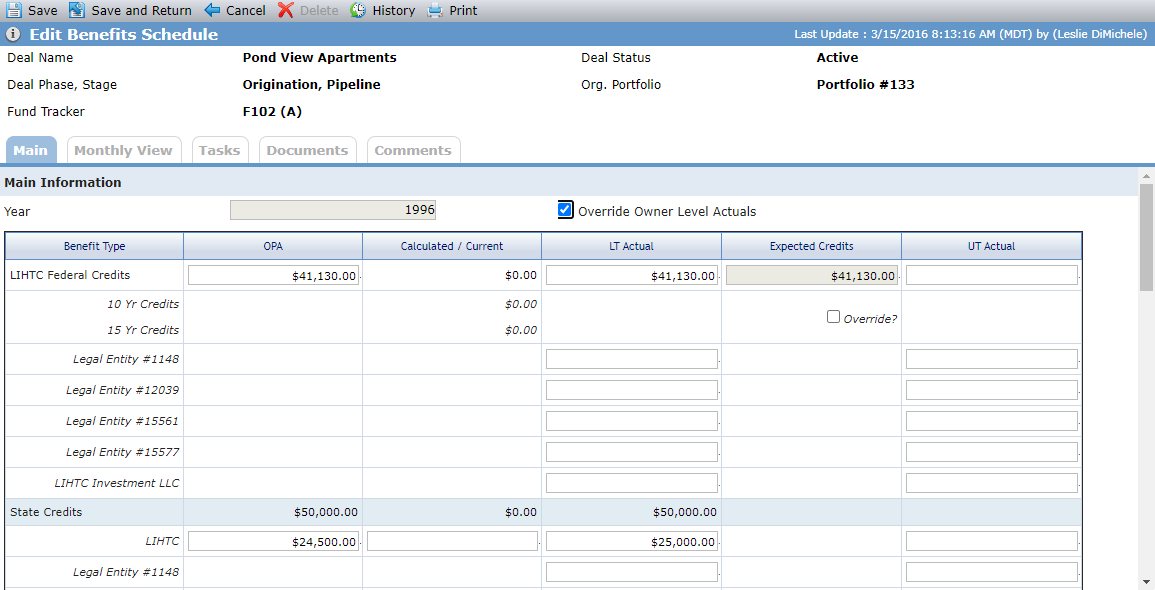1155x590 pixels.
Task: Click the Cancel text button
Action: pyautogui.click(x=246, y=10)
